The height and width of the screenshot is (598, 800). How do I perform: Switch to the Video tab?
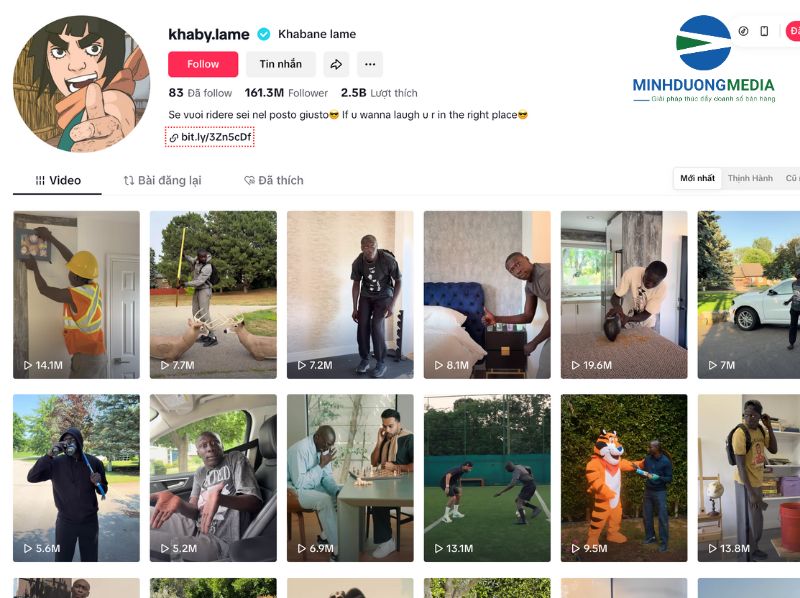click(x=58, y=181)
